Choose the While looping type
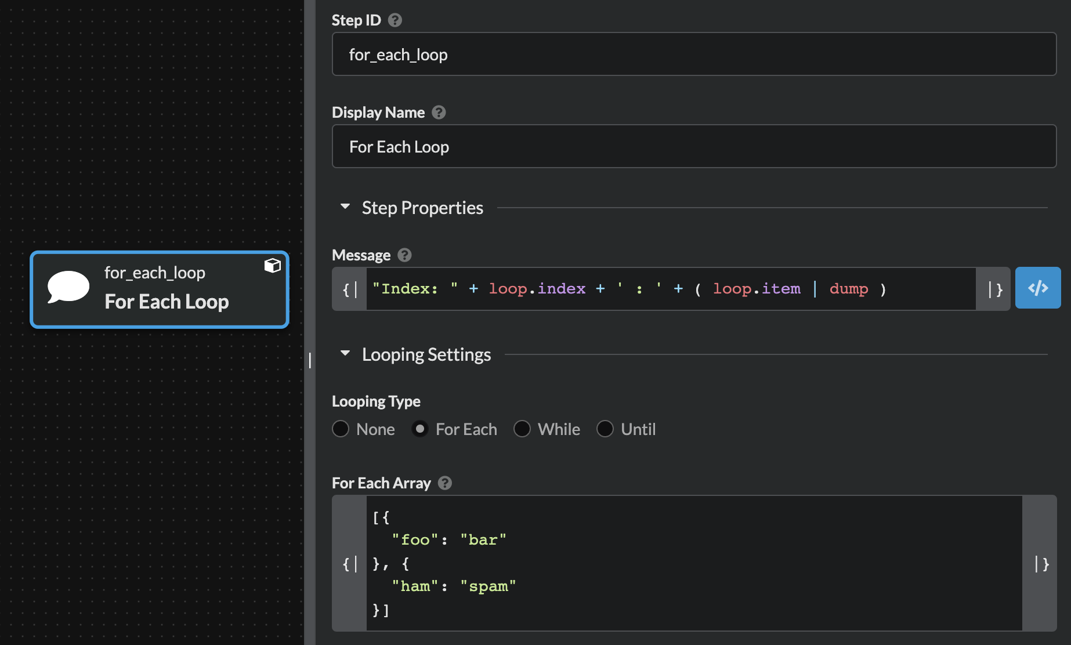This screenshot has height=645, width=1071. (x=522, y=429)
